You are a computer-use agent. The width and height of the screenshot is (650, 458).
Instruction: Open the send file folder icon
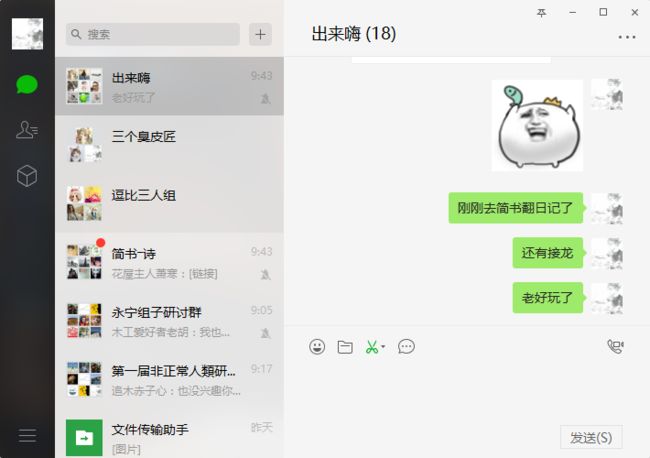tap(345, 347)
